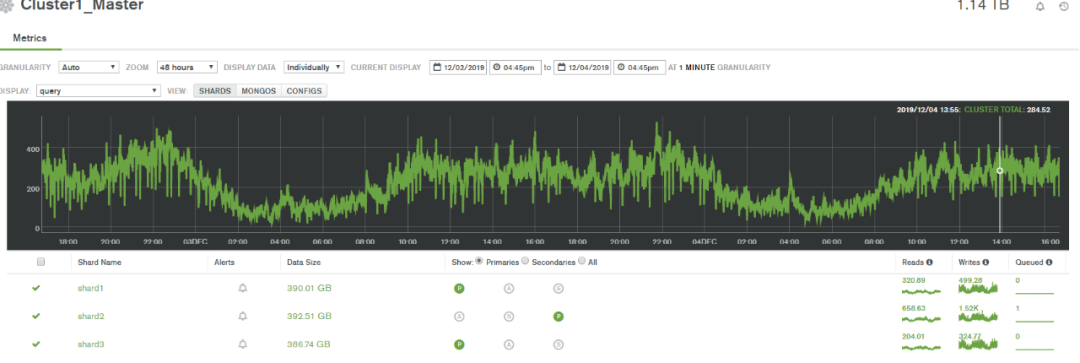Click the info icon next to Reads
Image resolution: width=1080 pixels, height=363 pixels.
929,262
